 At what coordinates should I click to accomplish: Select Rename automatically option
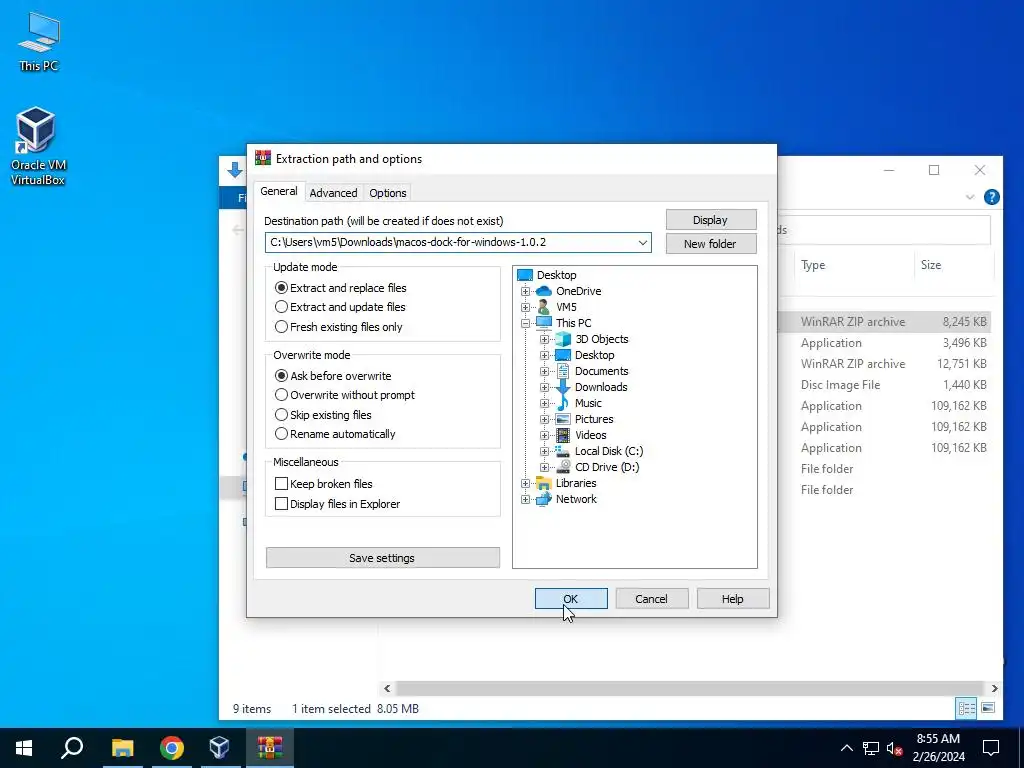[x=335, y=434]
